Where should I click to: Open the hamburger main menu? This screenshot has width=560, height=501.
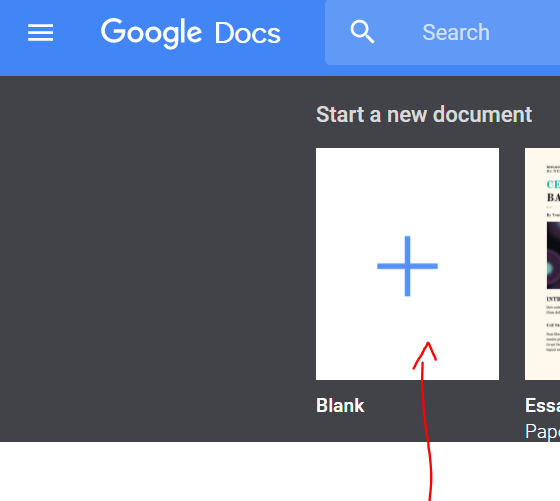coord(40,32)
